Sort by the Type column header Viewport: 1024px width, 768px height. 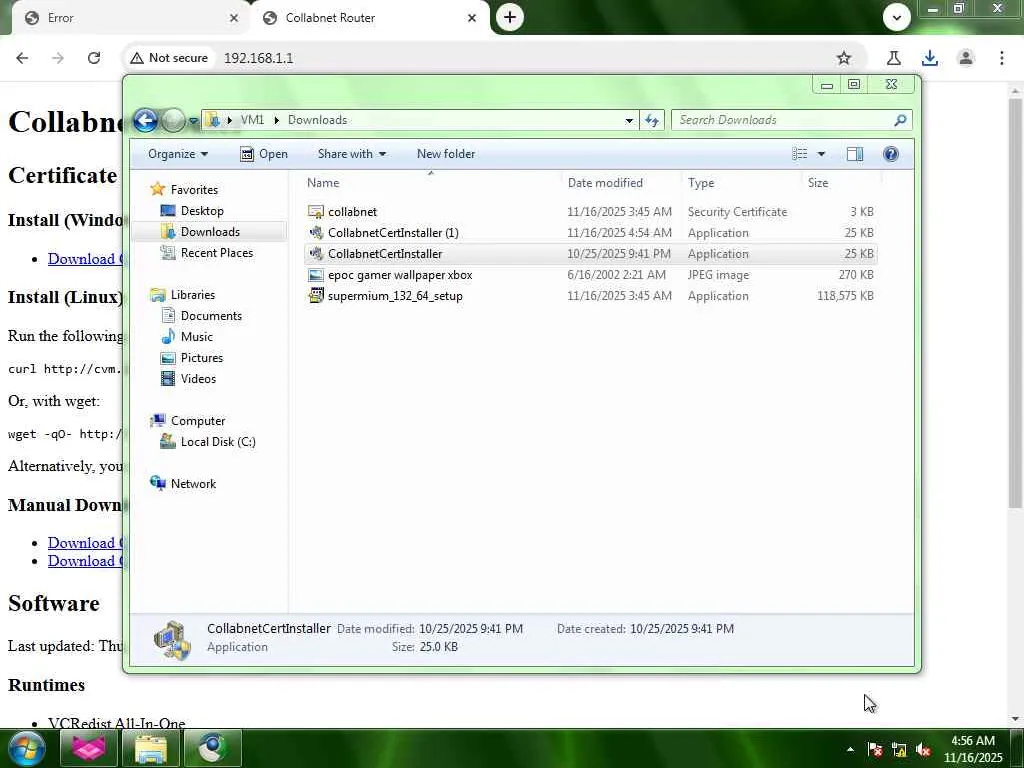(x=741, y=183)
